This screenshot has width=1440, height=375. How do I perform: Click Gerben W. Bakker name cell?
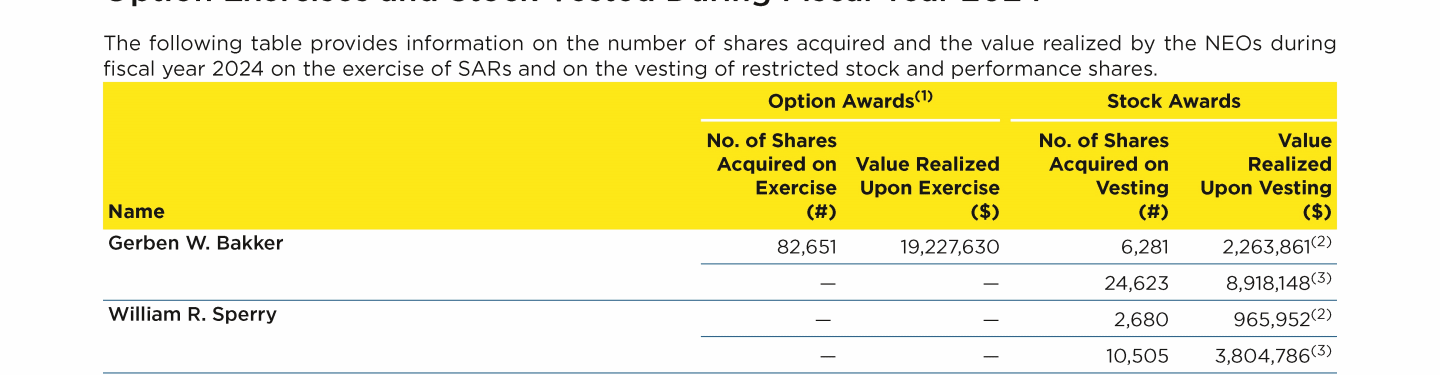tap(195, 242)
